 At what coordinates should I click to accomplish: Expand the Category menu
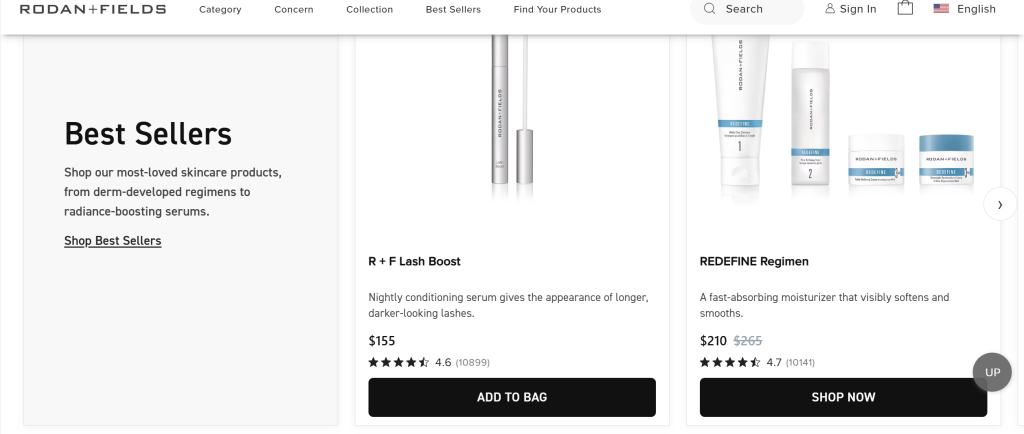(x=220, y=10)
